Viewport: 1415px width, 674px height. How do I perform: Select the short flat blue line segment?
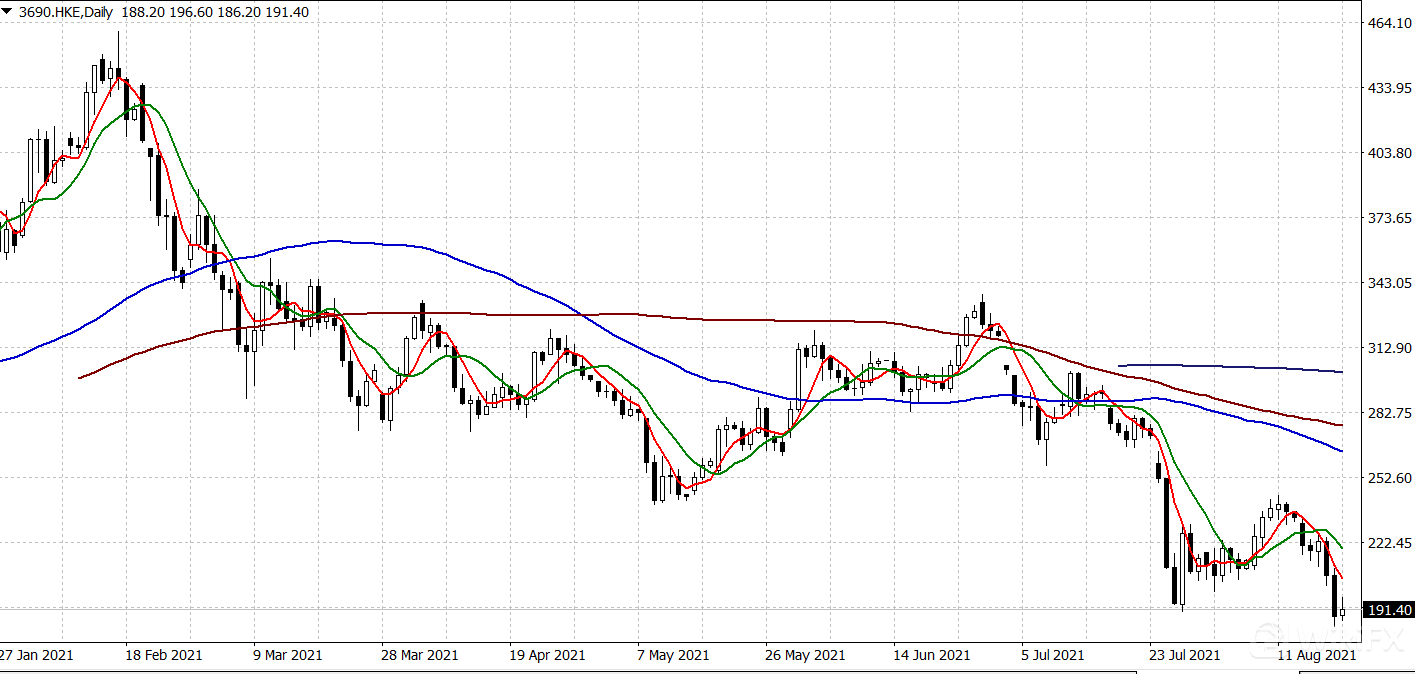pos(1230,368)
